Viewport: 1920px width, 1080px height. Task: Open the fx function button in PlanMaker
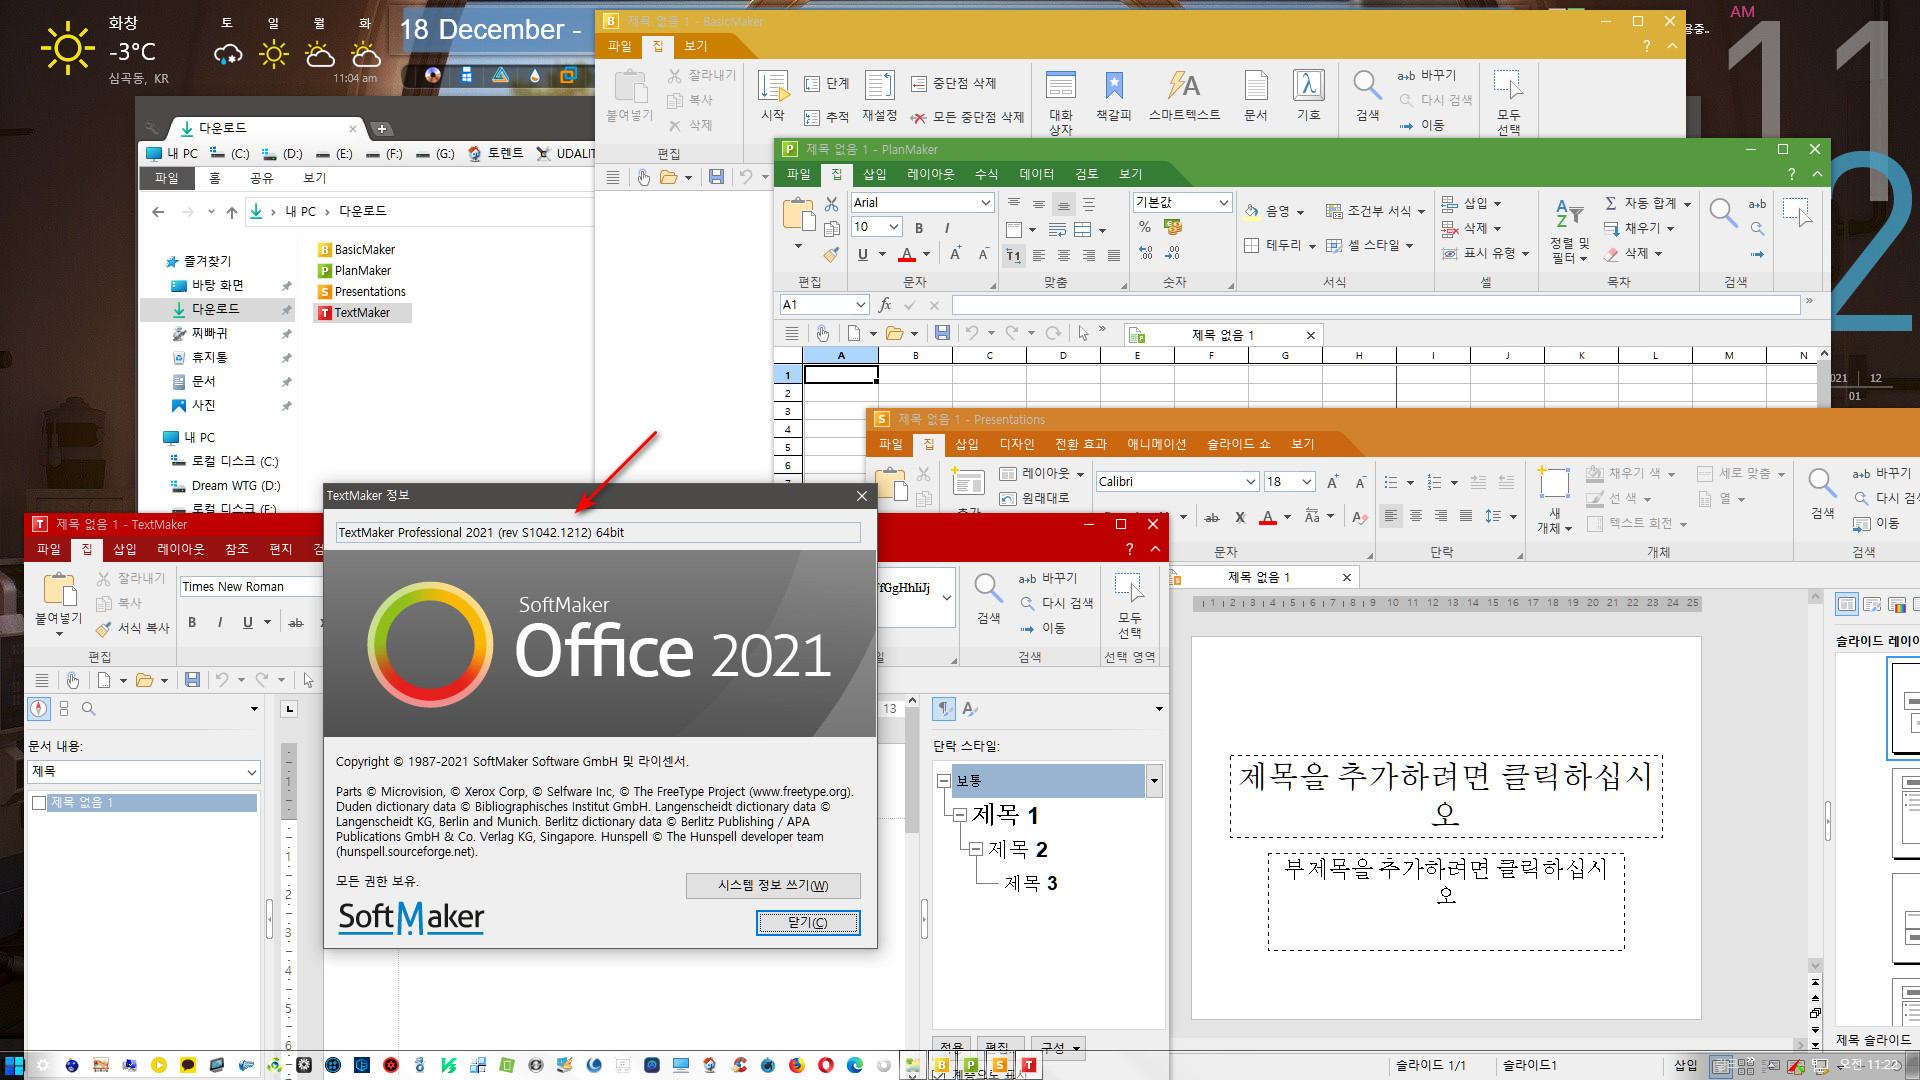885,305
